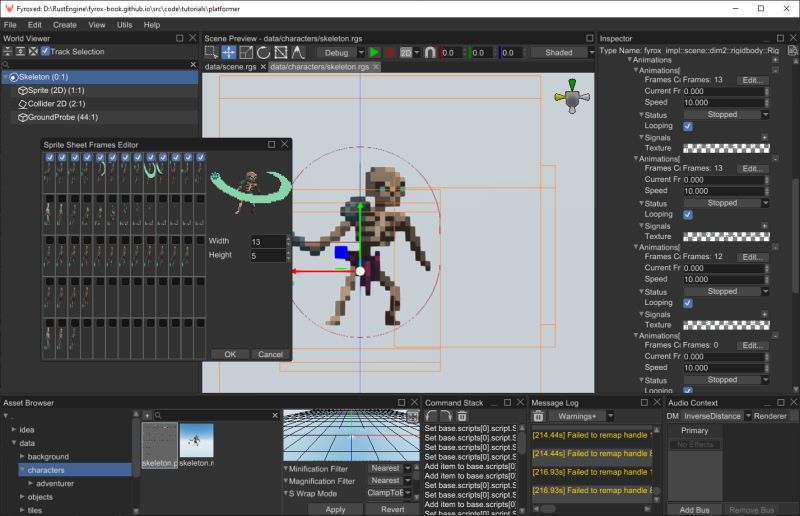
Task: Close the data/scene.rgs tab
Action: click(x=263, y=67)
